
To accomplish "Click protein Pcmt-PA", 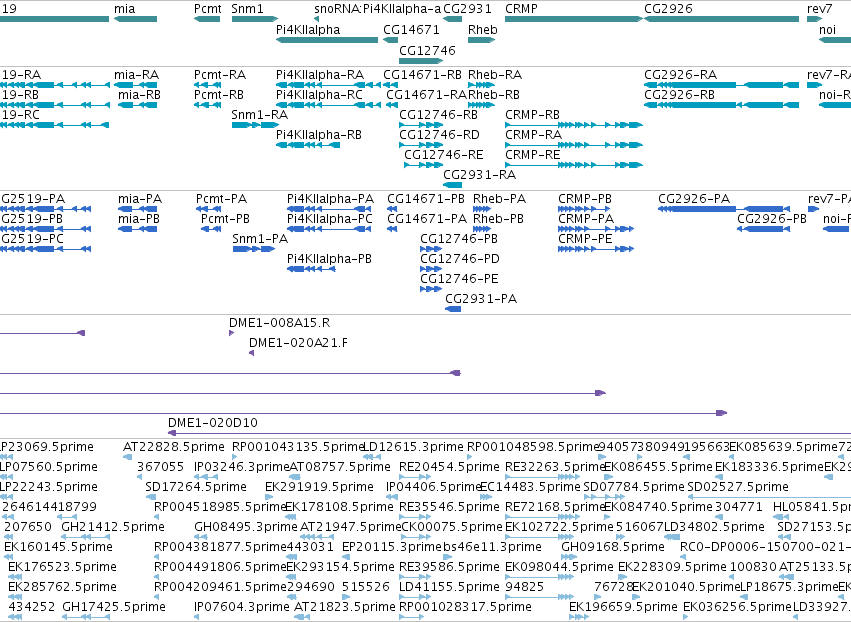I will pos(208,209).
